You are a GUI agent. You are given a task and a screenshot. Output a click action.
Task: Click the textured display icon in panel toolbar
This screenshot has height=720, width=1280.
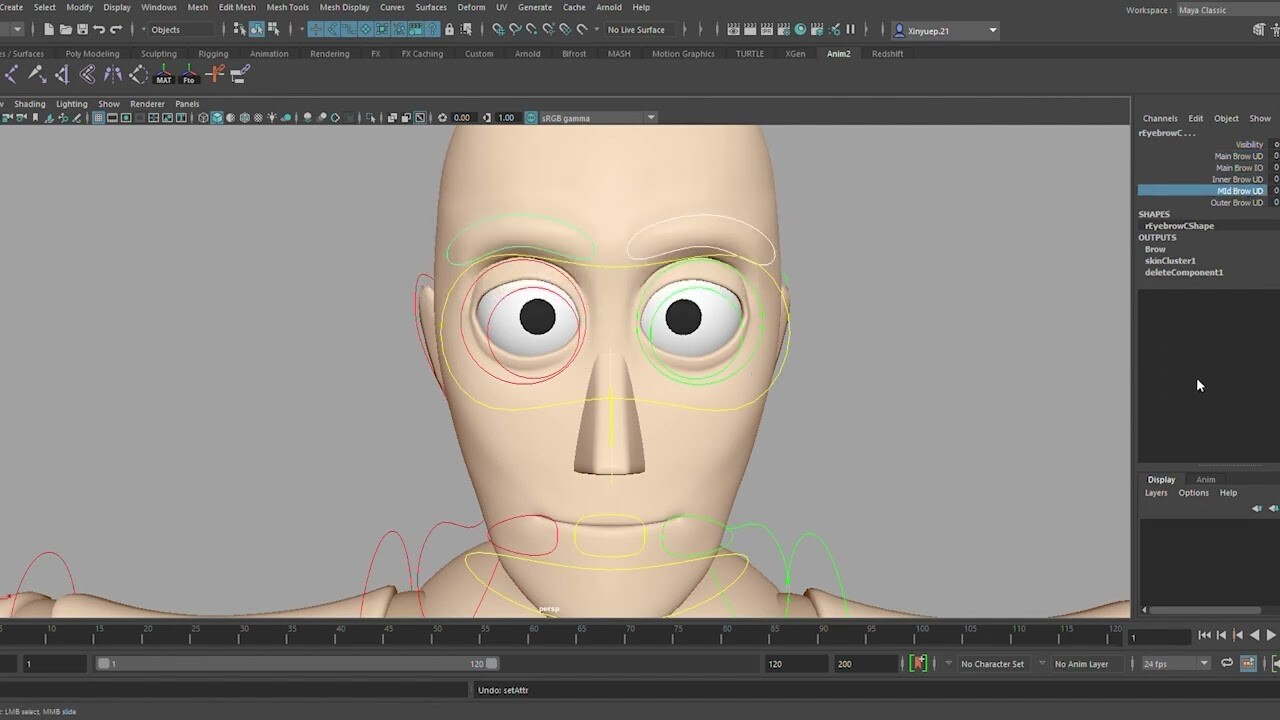pyautogui.click(x=245, y=117)
